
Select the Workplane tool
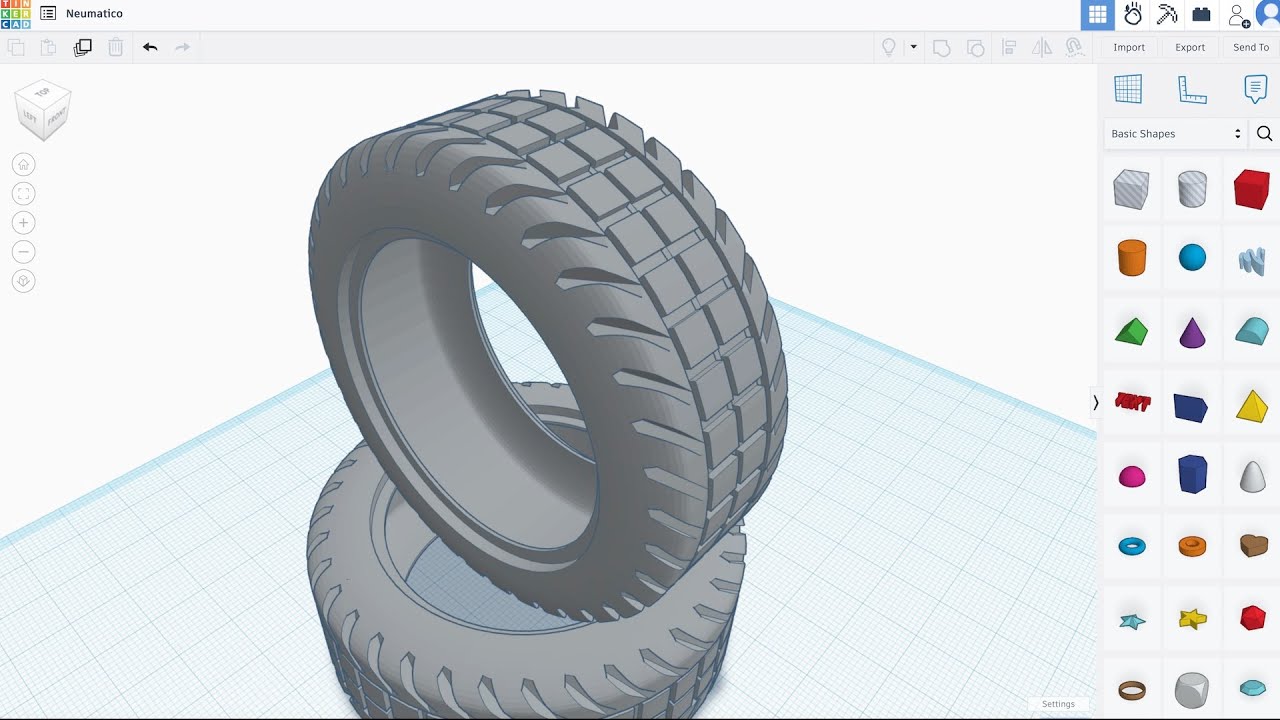tap(1128, 89)
